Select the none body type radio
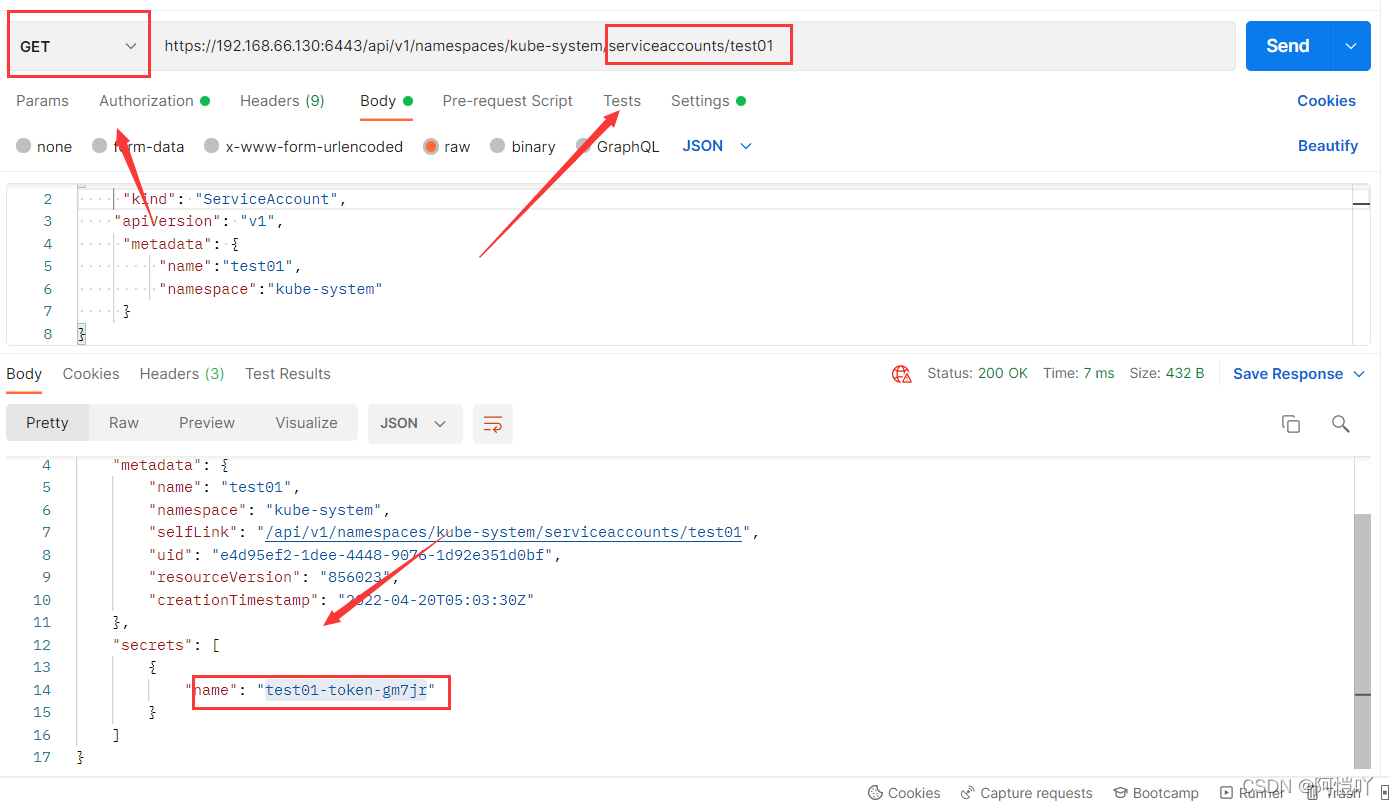1389x805 pixels. [24, 146]
